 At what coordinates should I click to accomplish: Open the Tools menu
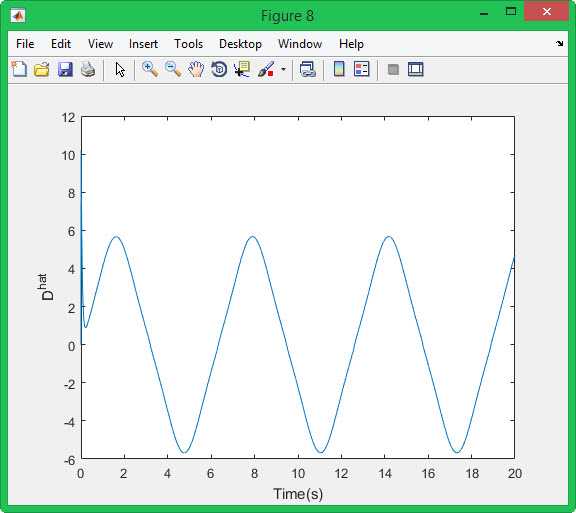(x=188, y=44)
